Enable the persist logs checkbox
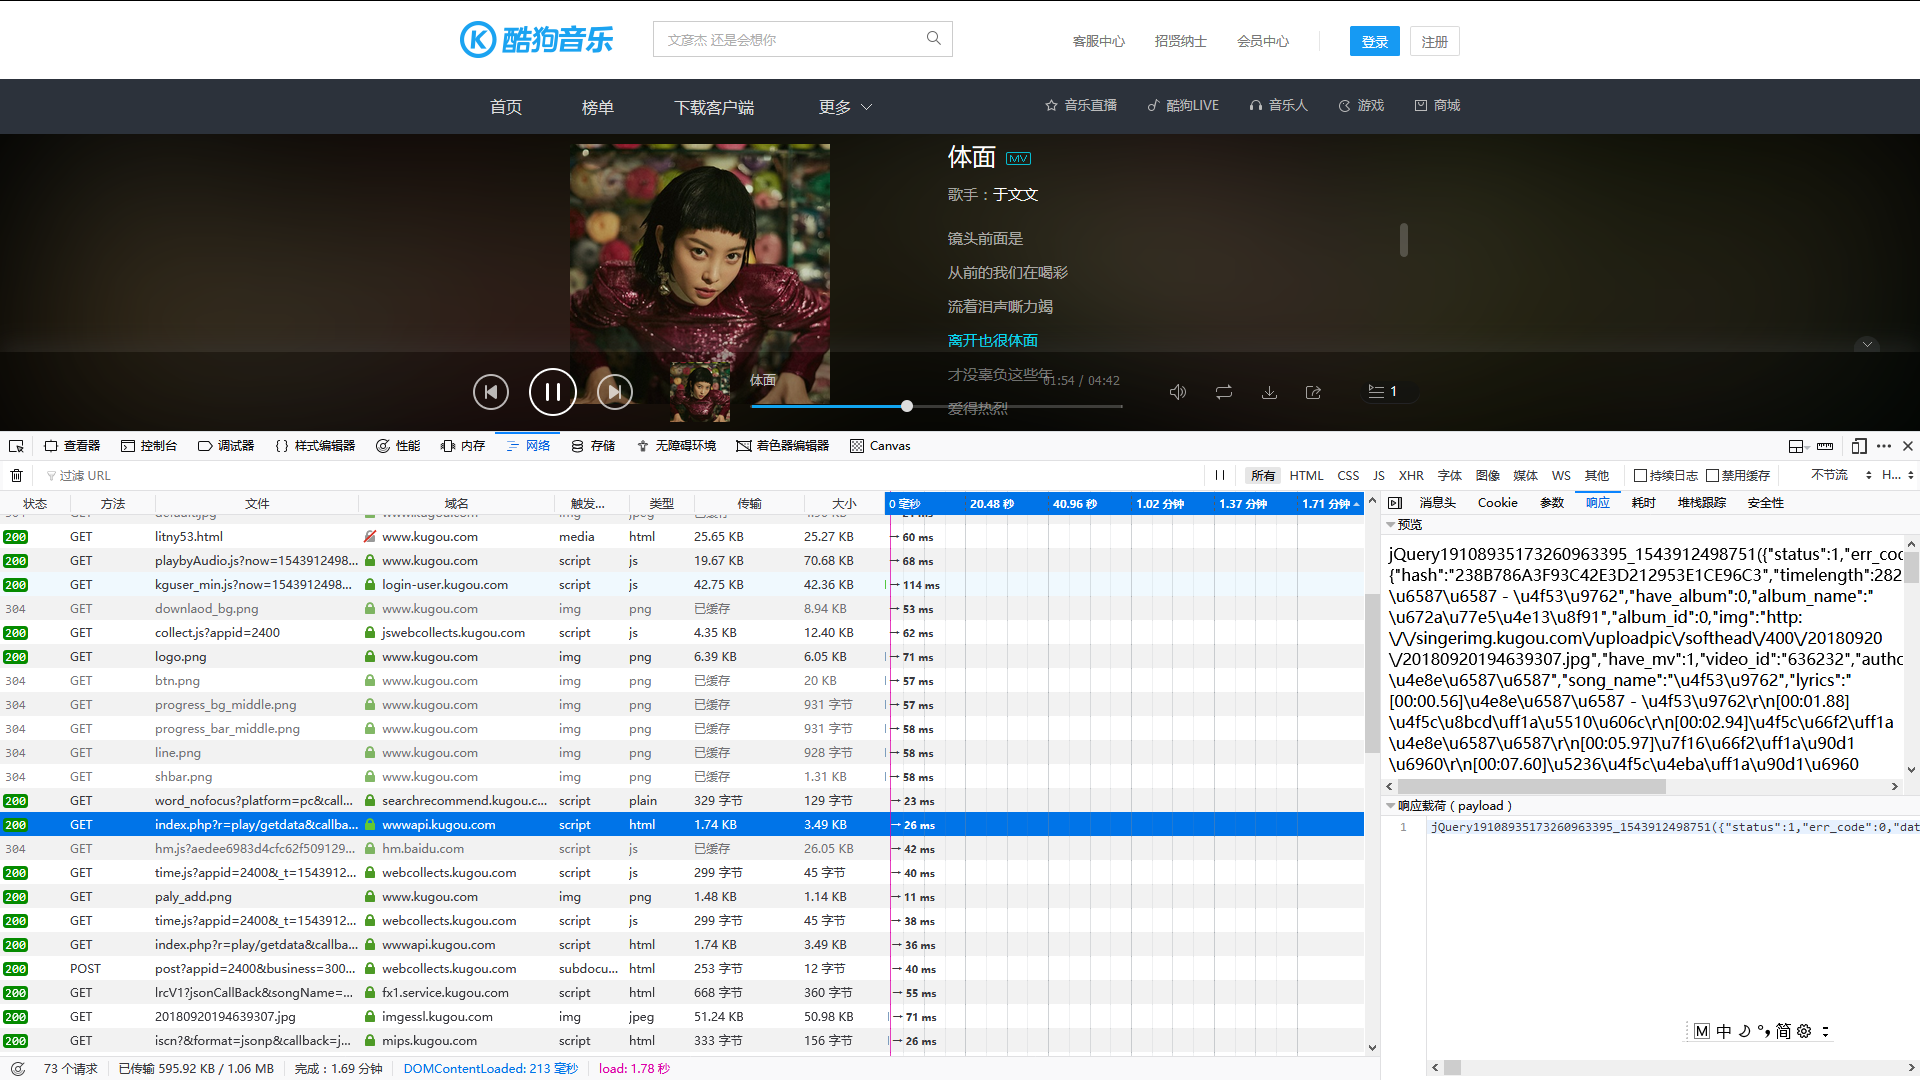This screenshot has width=1920, height=1080. click(1640, 475)
